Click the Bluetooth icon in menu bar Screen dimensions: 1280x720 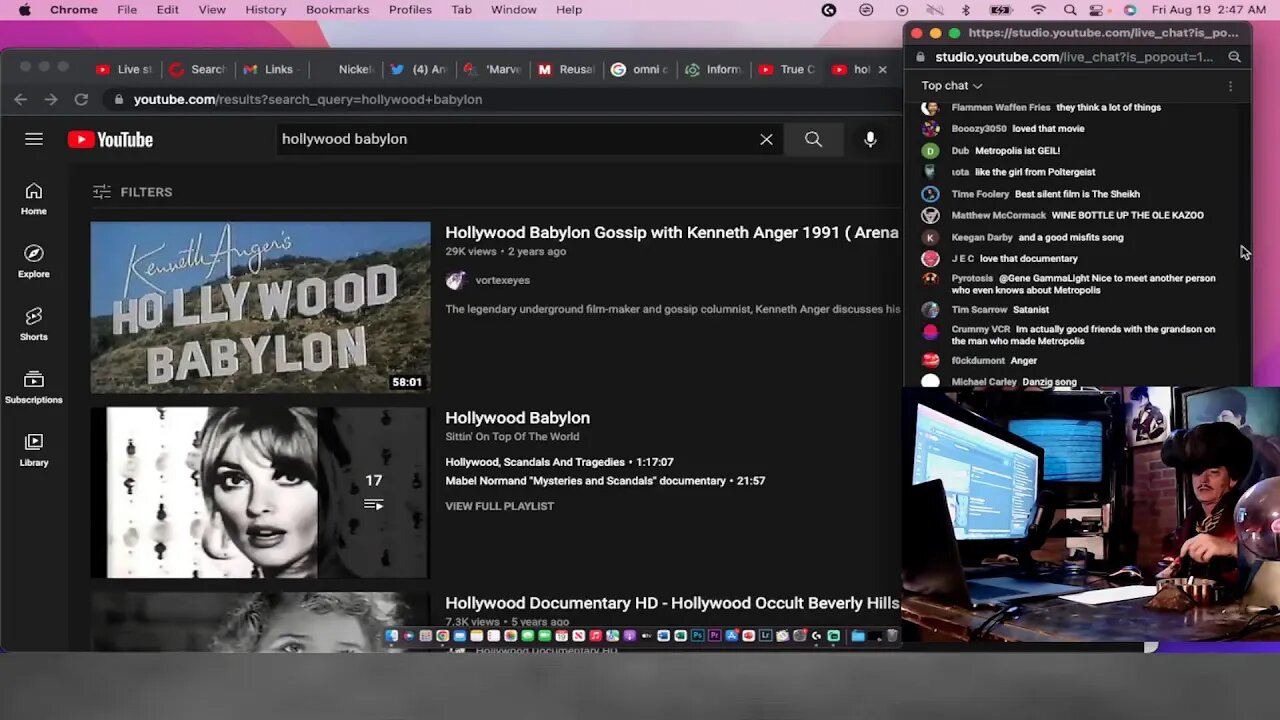pyautogui.click(x=966, y=10)
